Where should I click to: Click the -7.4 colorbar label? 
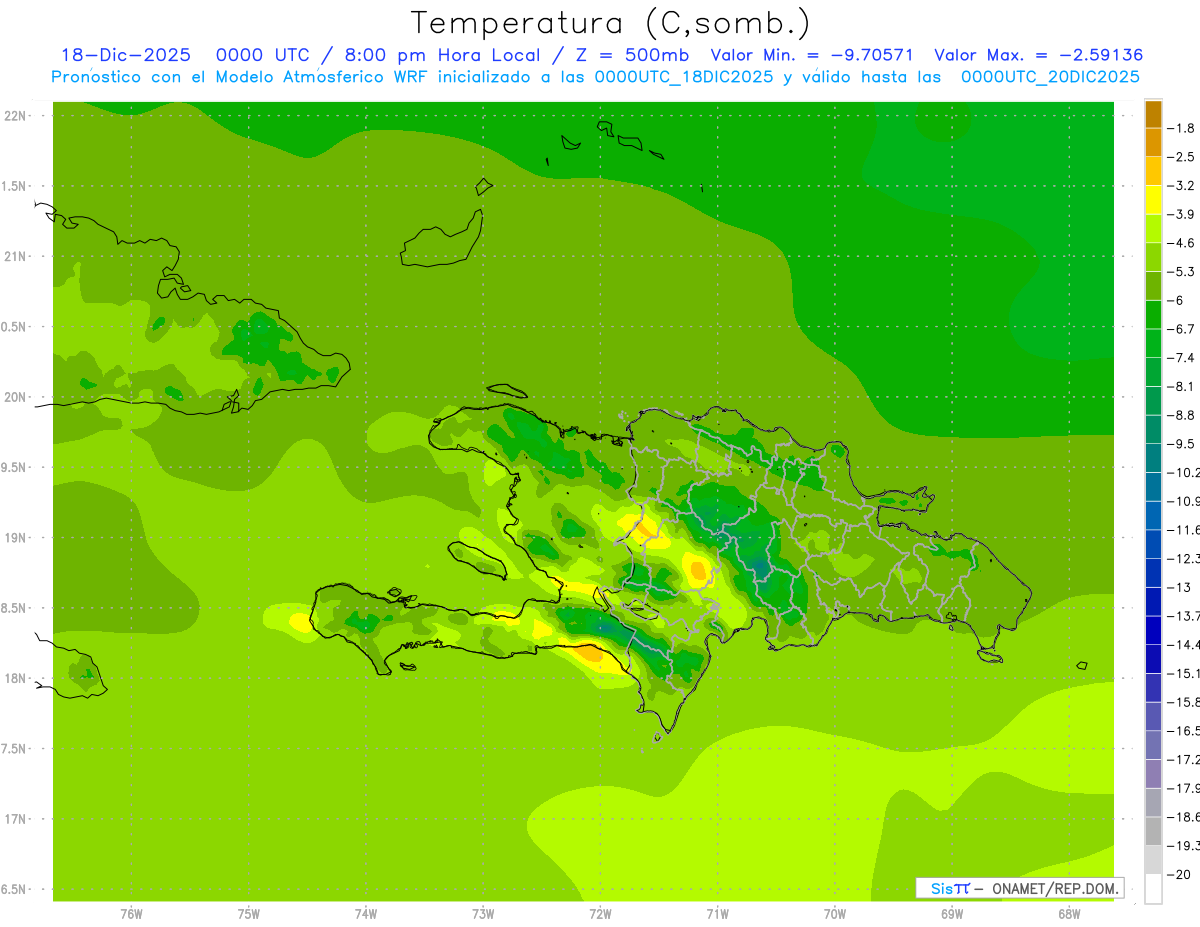click(x=1182, y=357)
